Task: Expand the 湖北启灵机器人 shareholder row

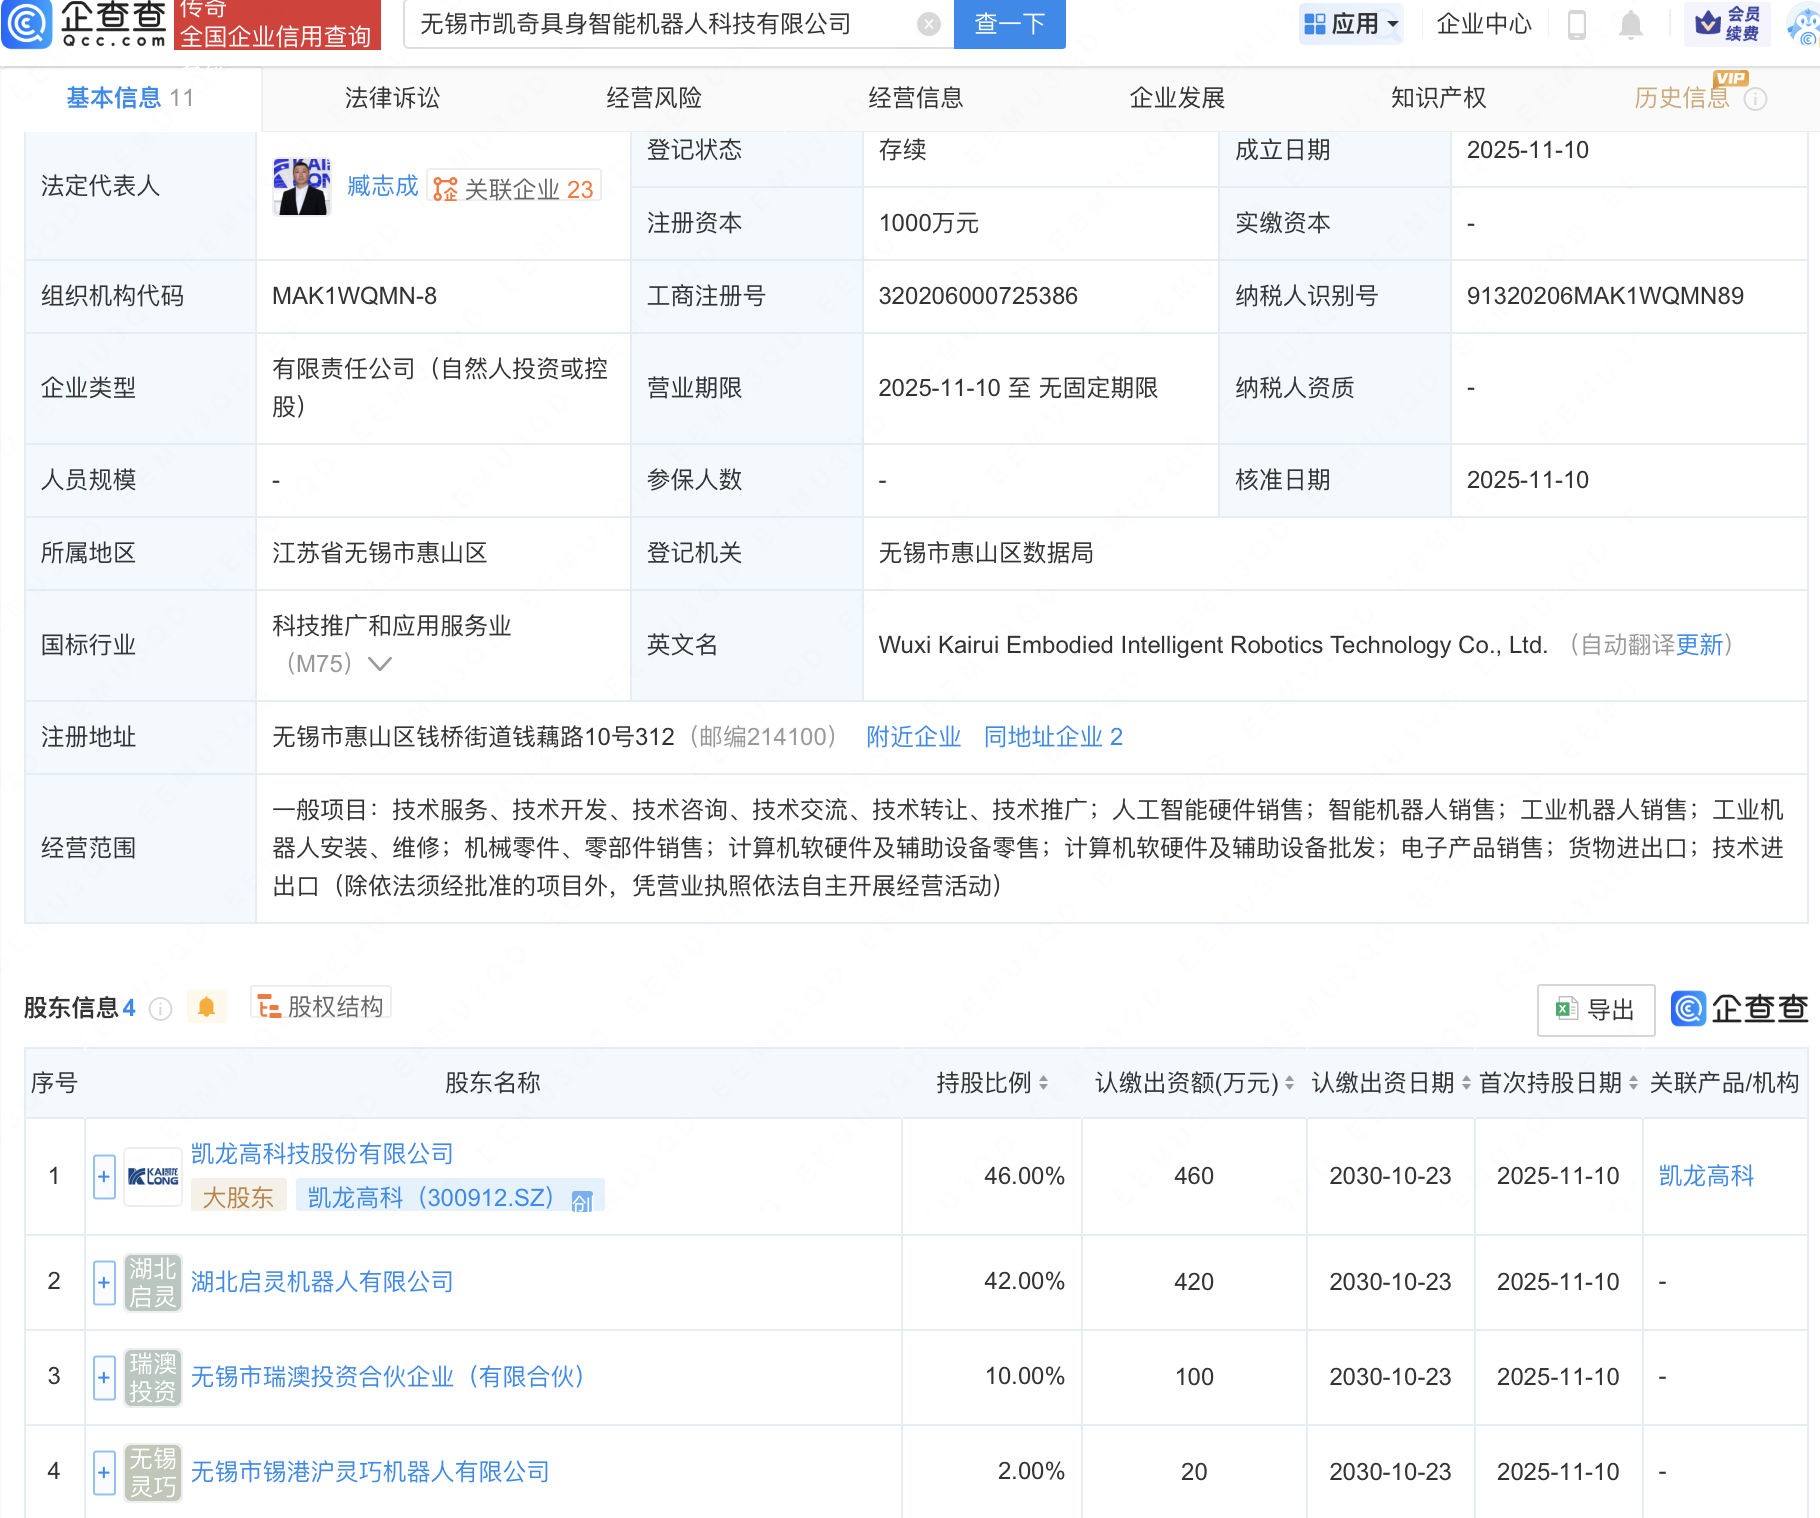Action: (104, 1282)
